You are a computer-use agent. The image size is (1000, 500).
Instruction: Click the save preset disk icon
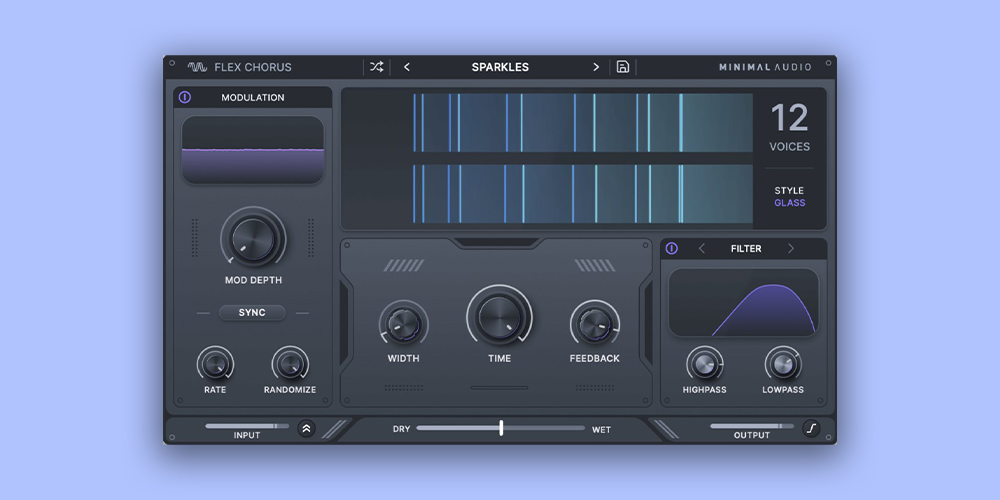[x=623, y=67]
